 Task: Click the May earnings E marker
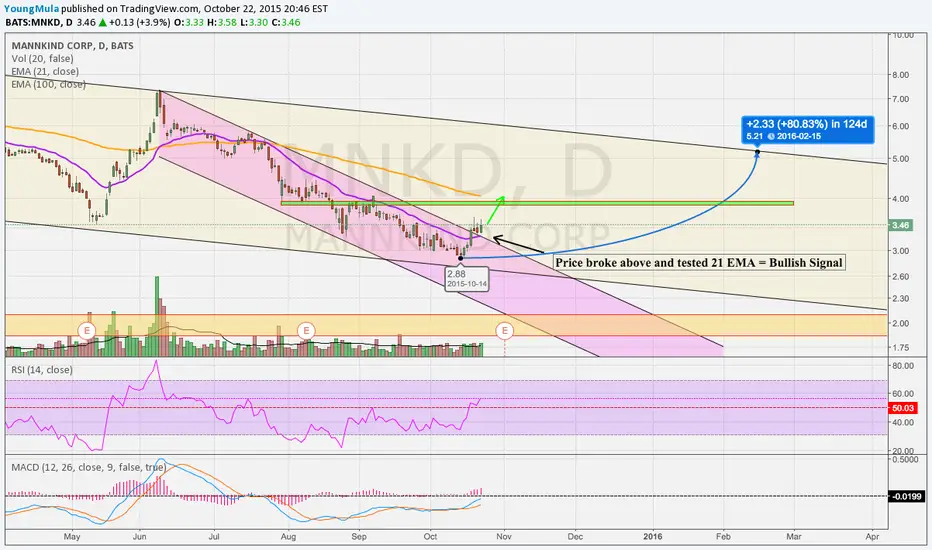pos(87,330)
